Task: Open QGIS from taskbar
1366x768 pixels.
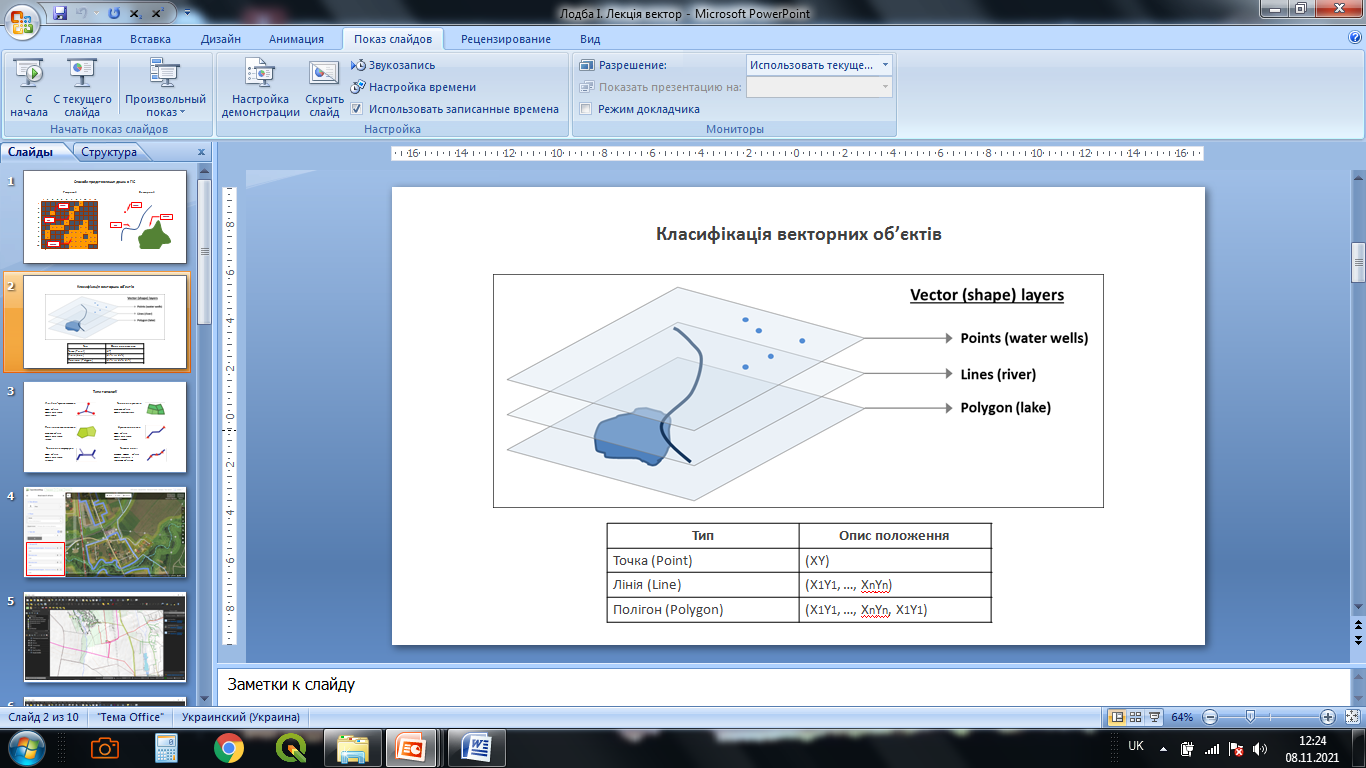Action: tap(291, 748)
